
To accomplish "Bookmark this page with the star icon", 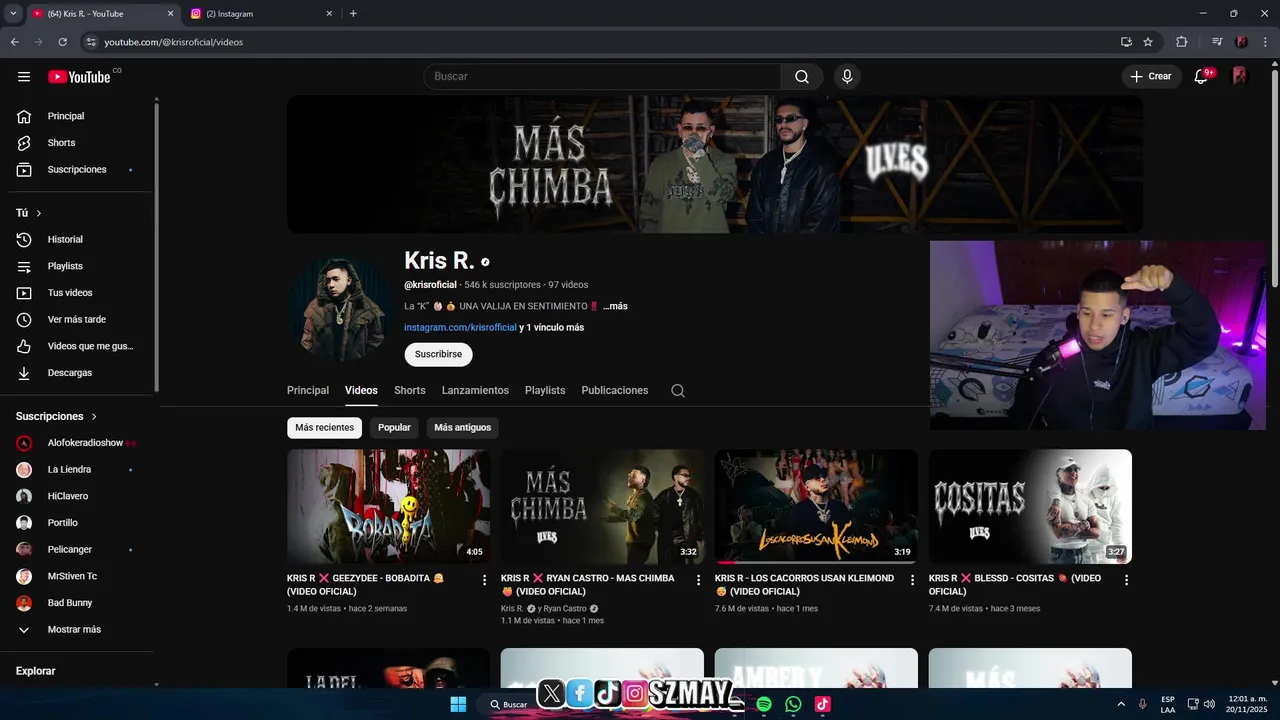I will coord(1148,42).
